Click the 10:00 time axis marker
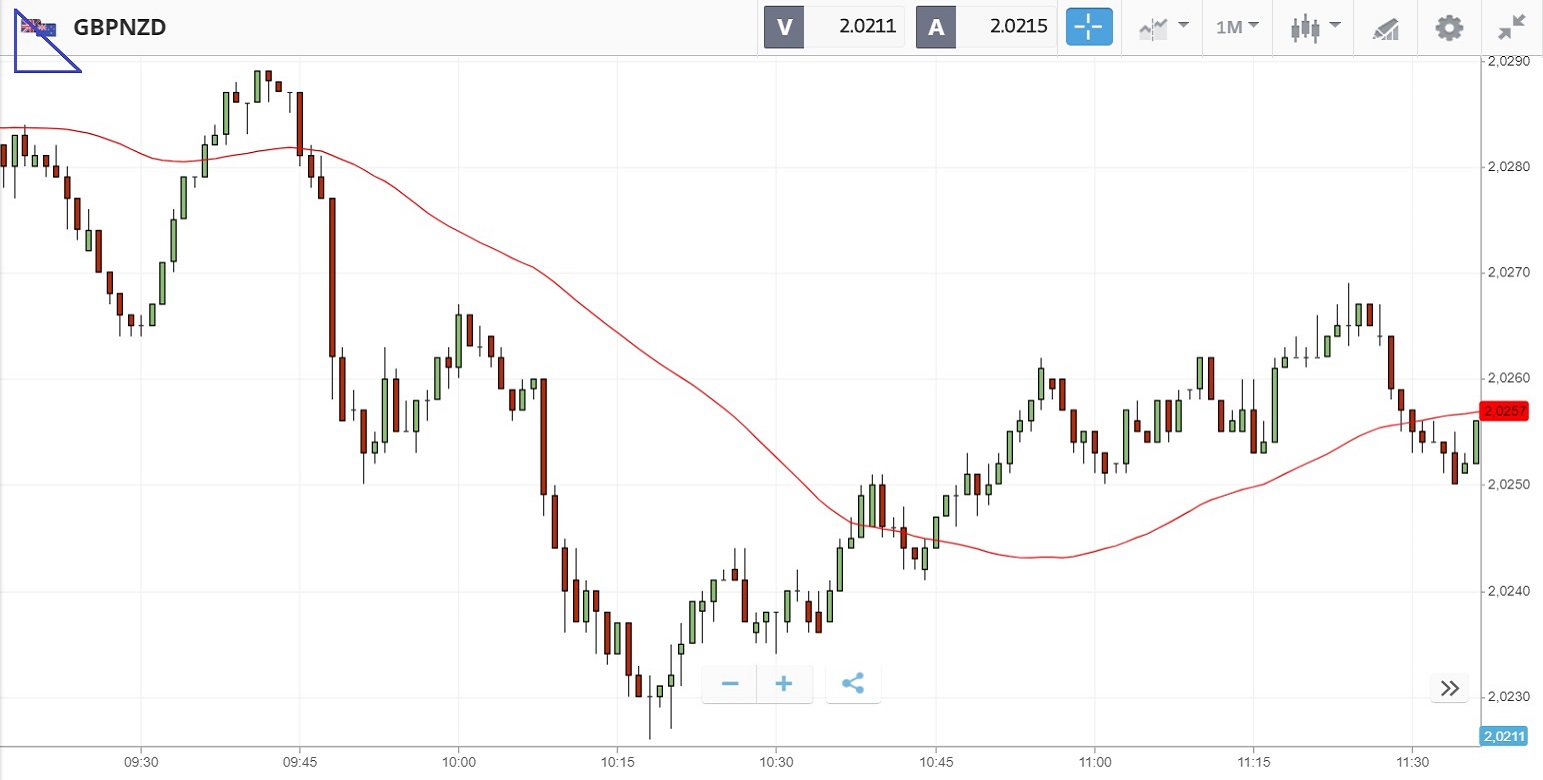The image size is (1543, 780). click(458, 763)
